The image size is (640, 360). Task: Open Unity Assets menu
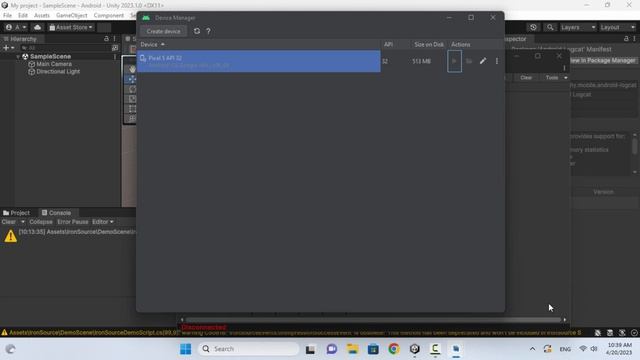coord(42,16)
